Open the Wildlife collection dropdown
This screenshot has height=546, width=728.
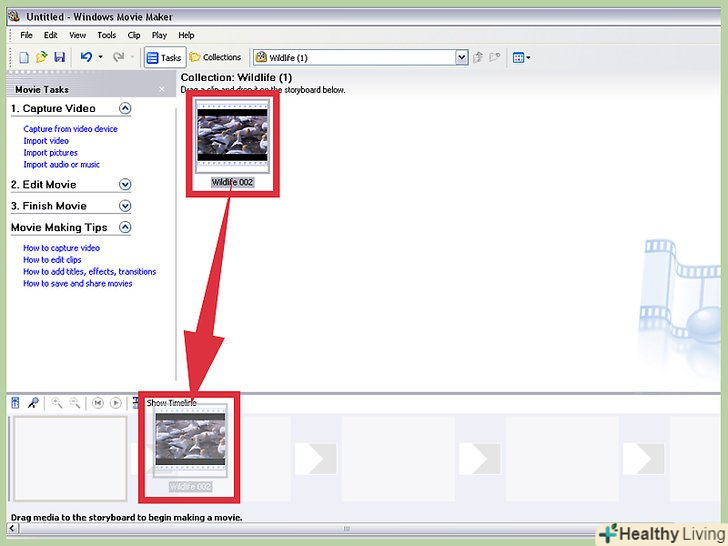click(461, 58)
